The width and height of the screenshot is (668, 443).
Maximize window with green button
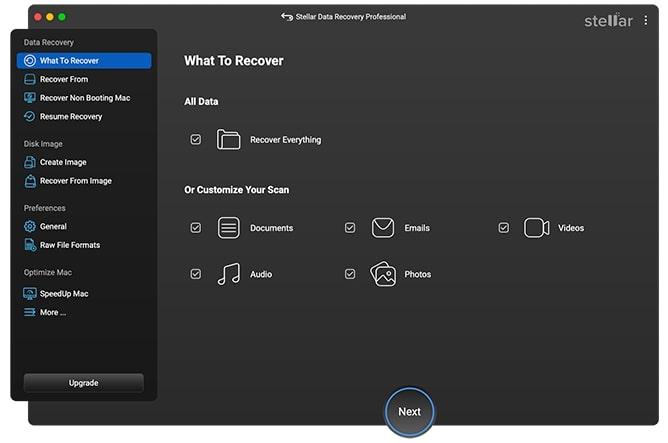[x=62, y=17]
